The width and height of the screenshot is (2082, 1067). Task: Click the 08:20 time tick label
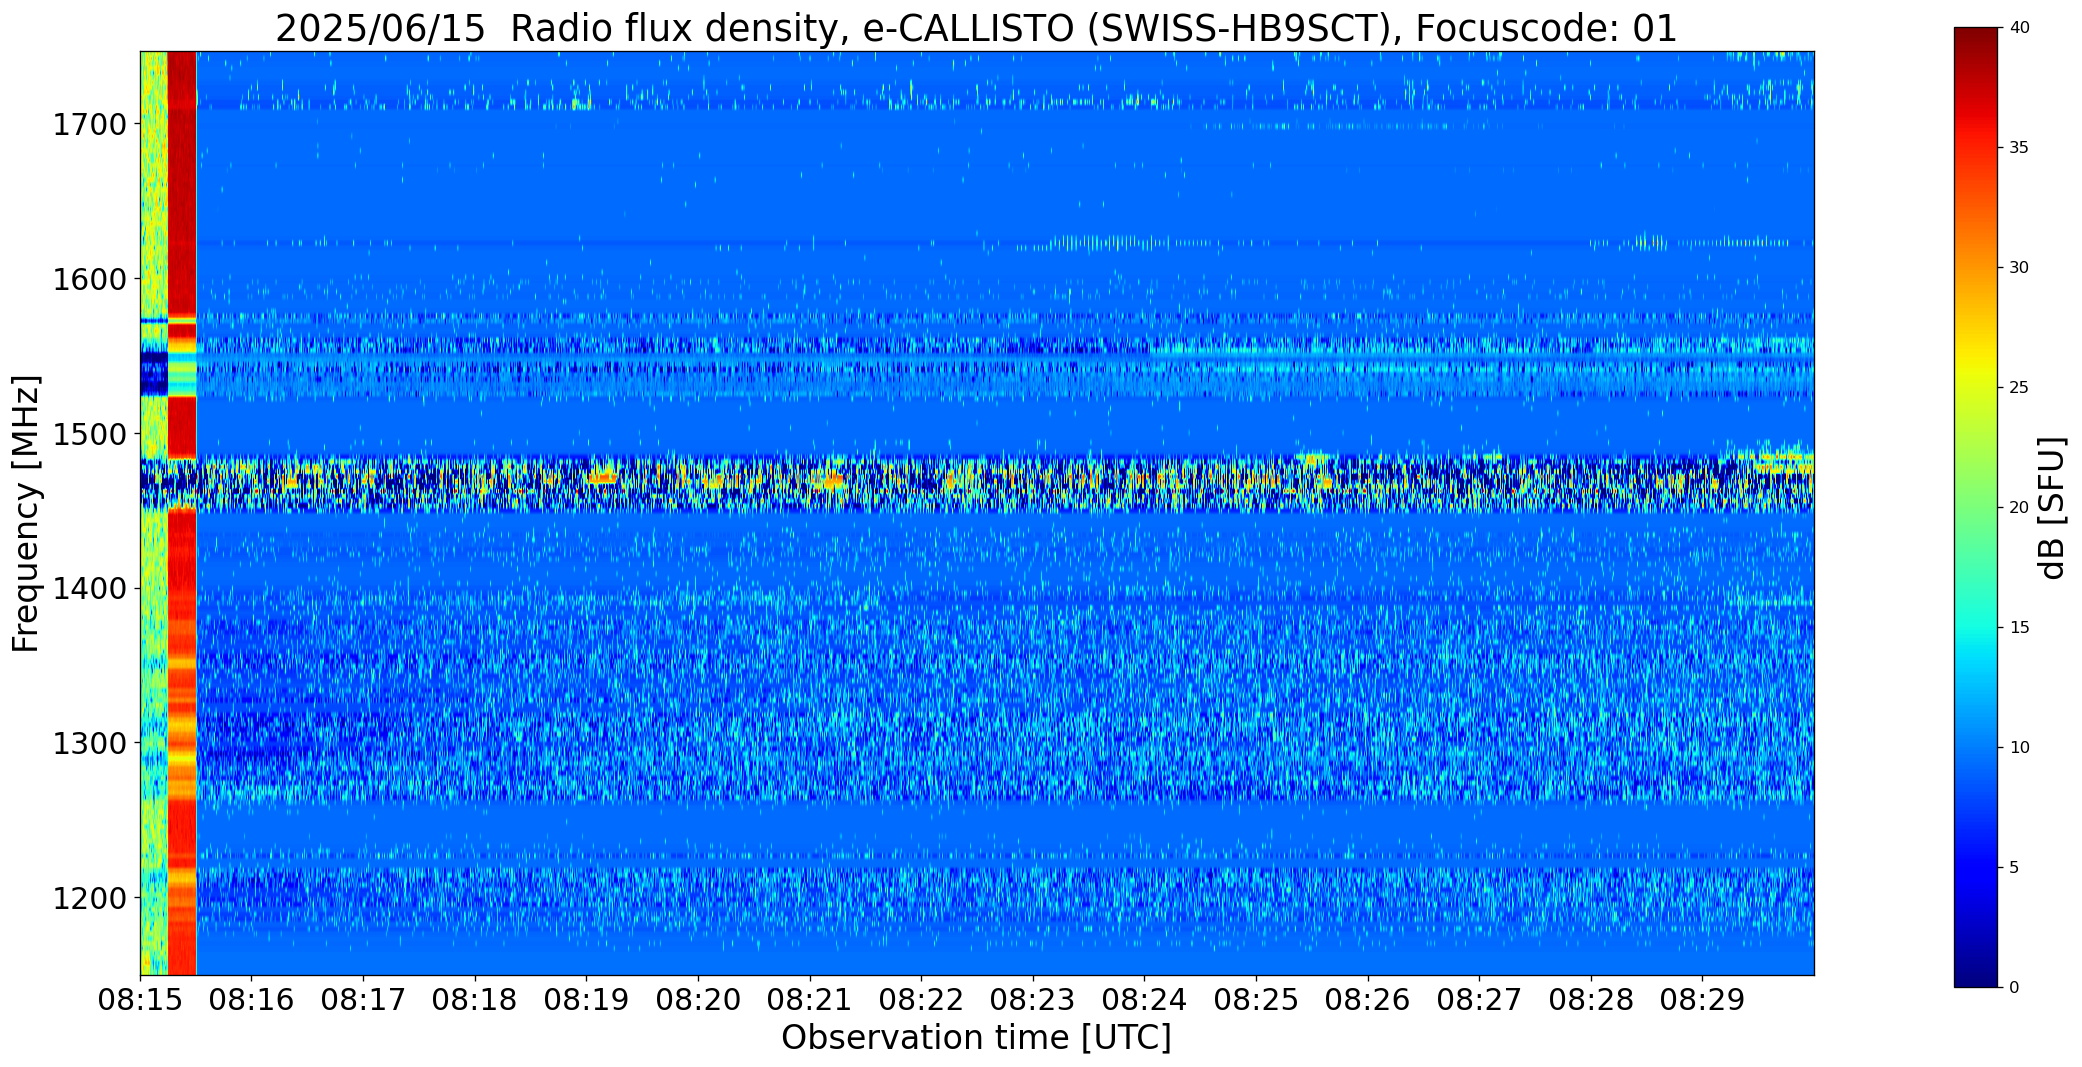[x=698, y=1000]
